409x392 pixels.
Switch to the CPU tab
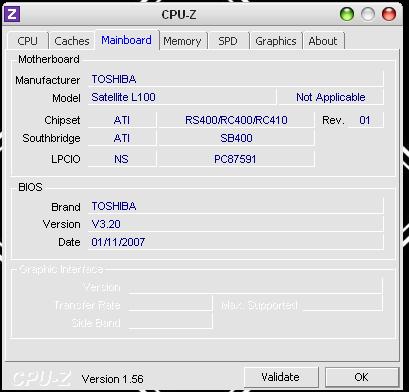[x=27, y=41]
